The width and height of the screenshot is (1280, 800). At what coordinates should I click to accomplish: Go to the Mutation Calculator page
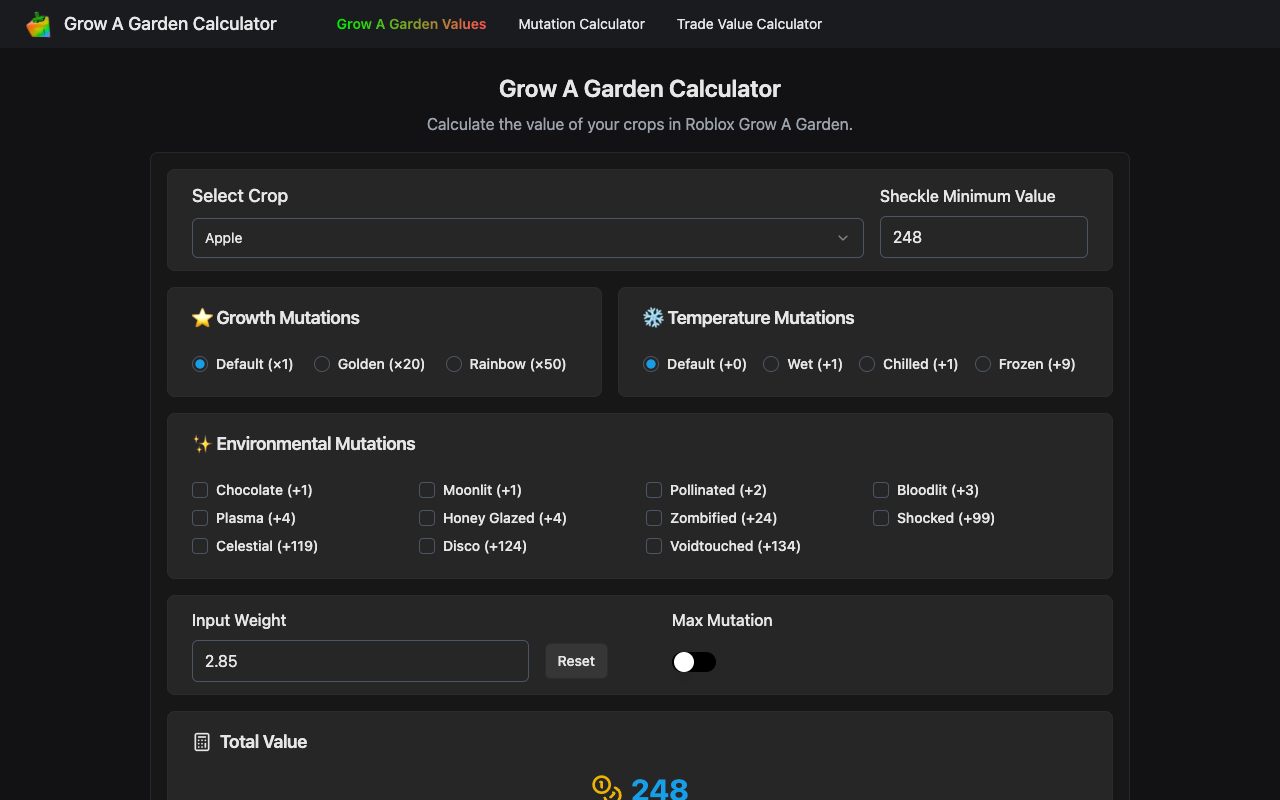click(581, 24)
